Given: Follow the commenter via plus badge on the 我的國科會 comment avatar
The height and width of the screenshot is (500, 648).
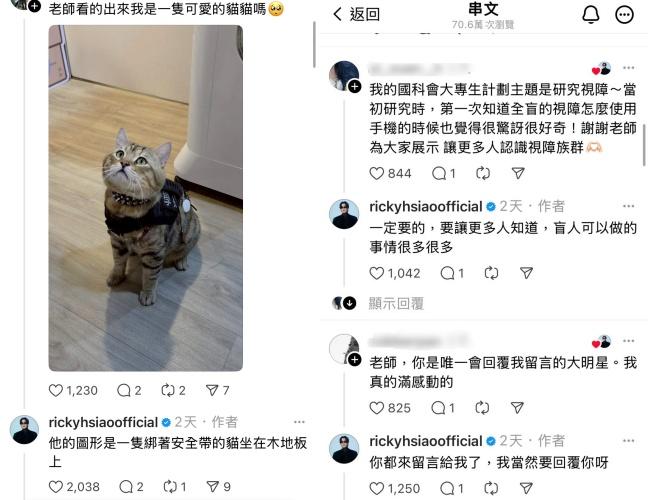Looking at the screenshot, I should (x=355, y=87).
